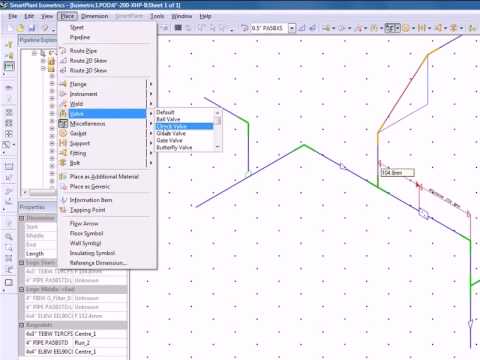Image resolution: width=480 pixels, height=360 pixels.
Task: Select Wall Symbol entry
Action: [107, 243]
